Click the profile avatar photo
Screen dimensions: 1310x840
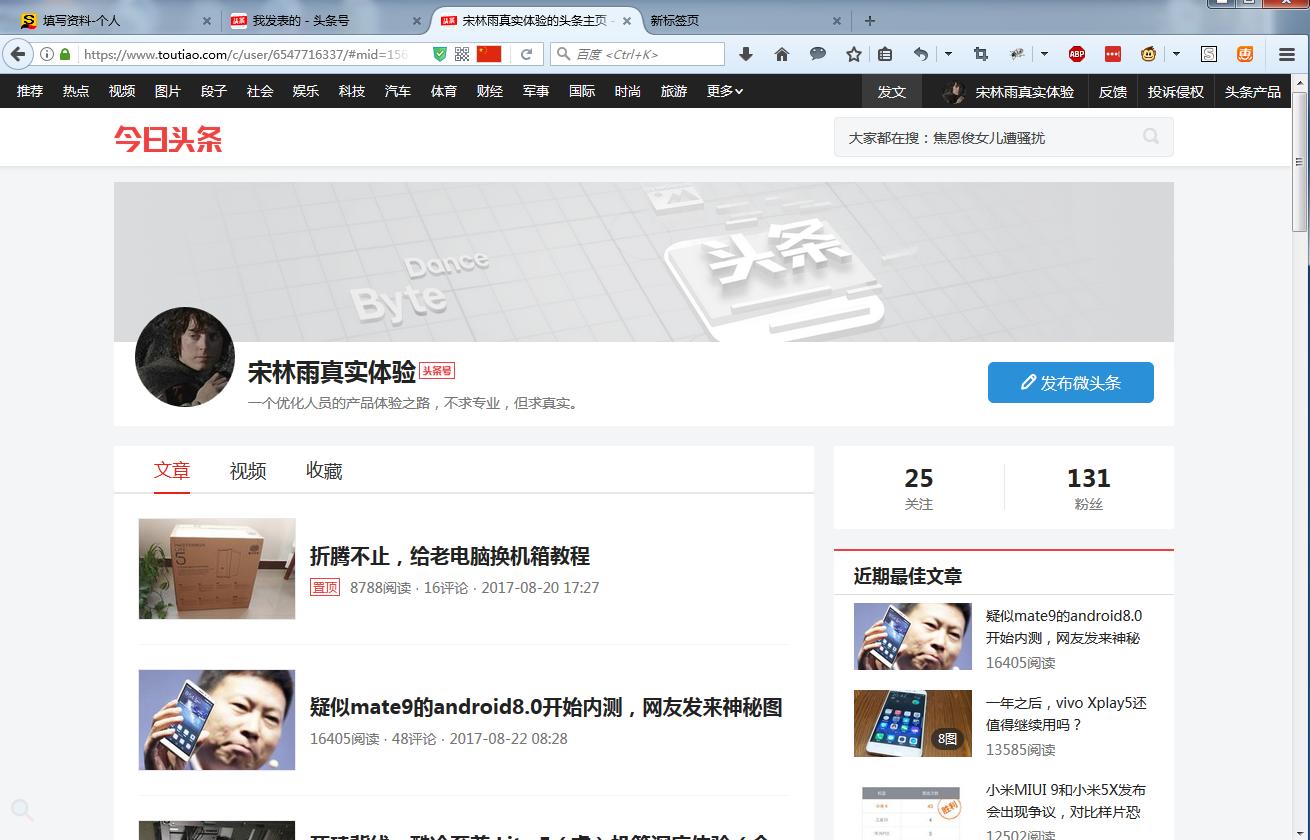coord(185,357)
